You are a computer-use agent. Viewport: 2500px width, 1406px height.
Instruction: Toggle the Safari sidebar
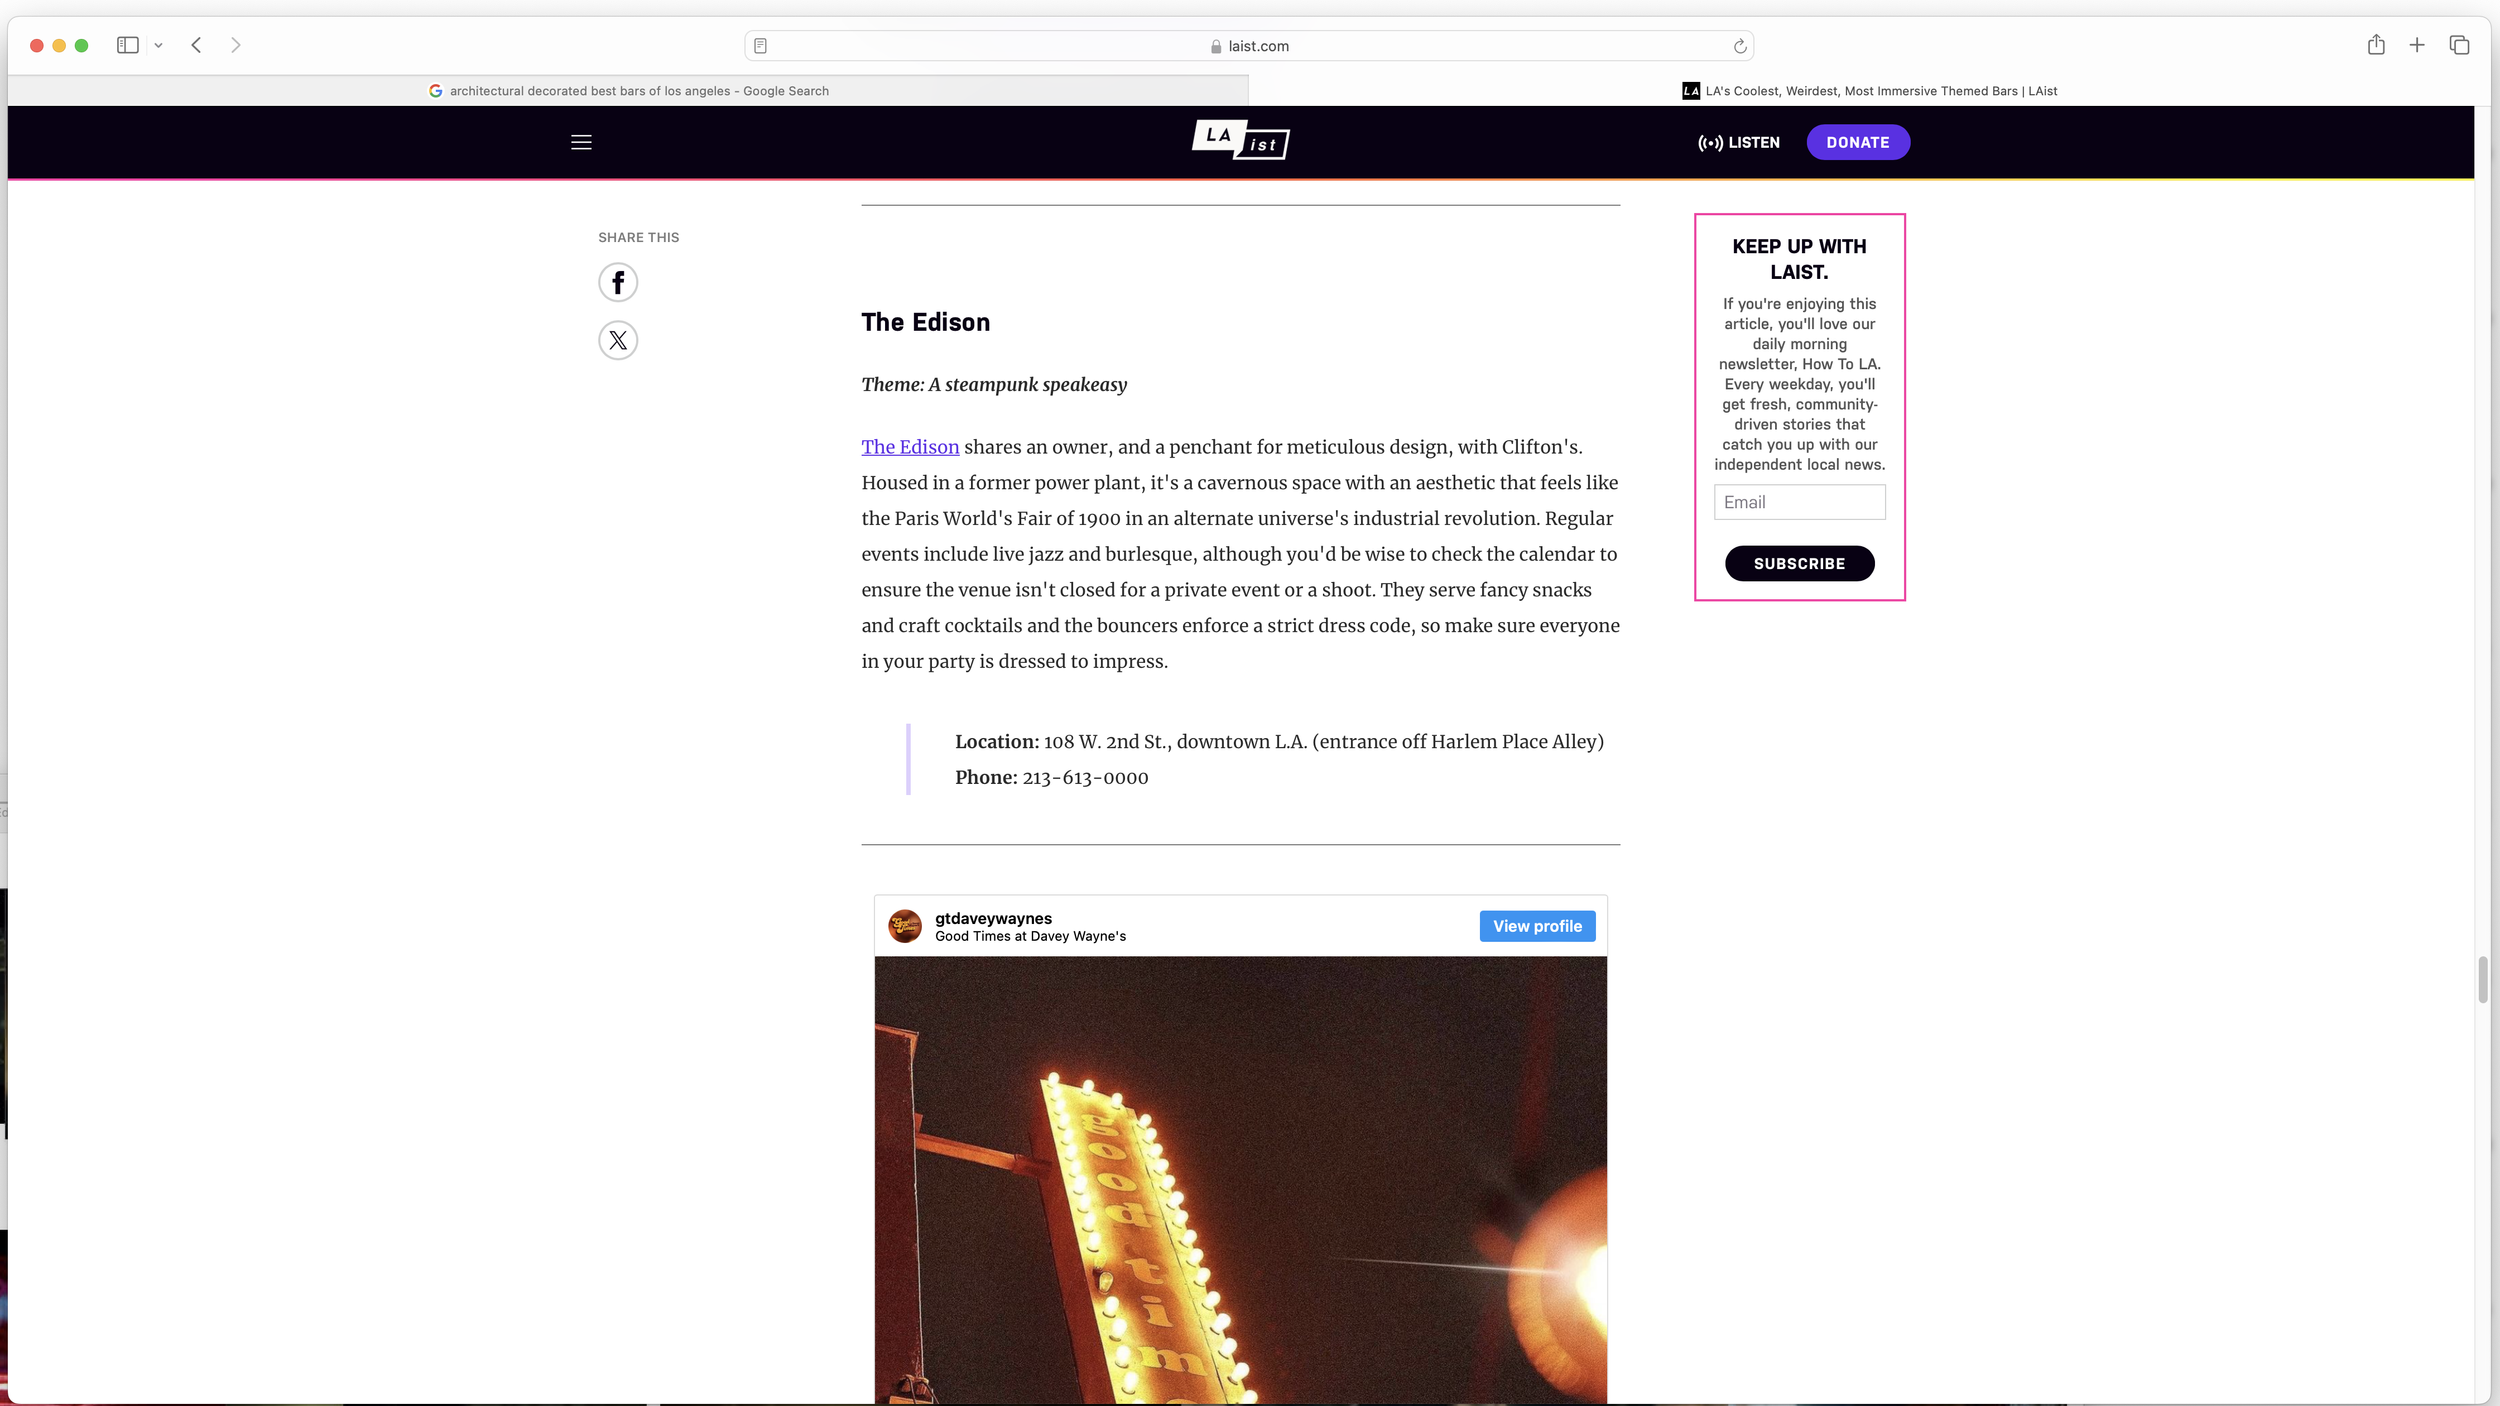click(127, 45)
